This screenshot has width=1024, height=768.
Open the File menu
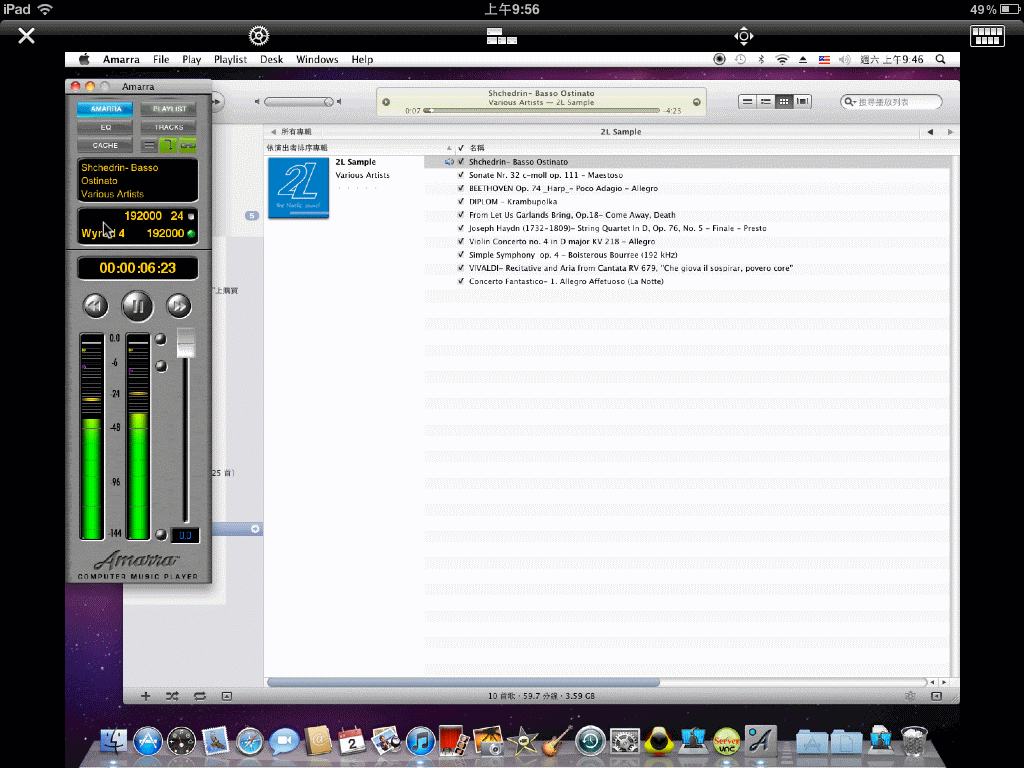pos(161,59)
